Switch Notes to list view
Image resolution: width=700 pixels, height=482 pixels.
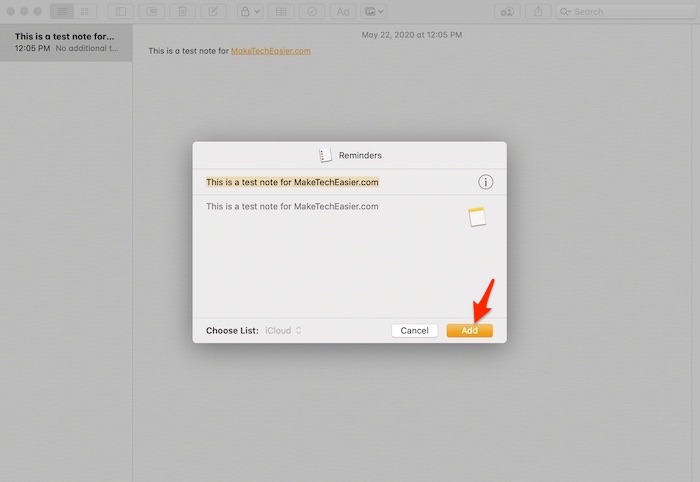62,12
